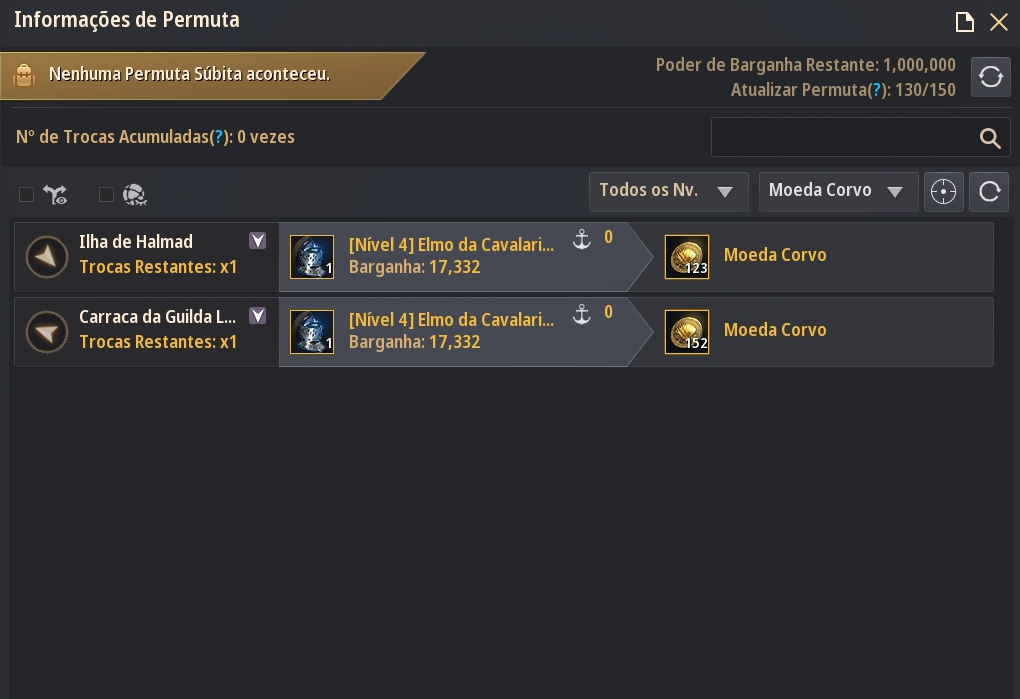Open the Moeda Corvo filter dropdown
This screenshot has height=699, width=1020.
pos(838,191)
